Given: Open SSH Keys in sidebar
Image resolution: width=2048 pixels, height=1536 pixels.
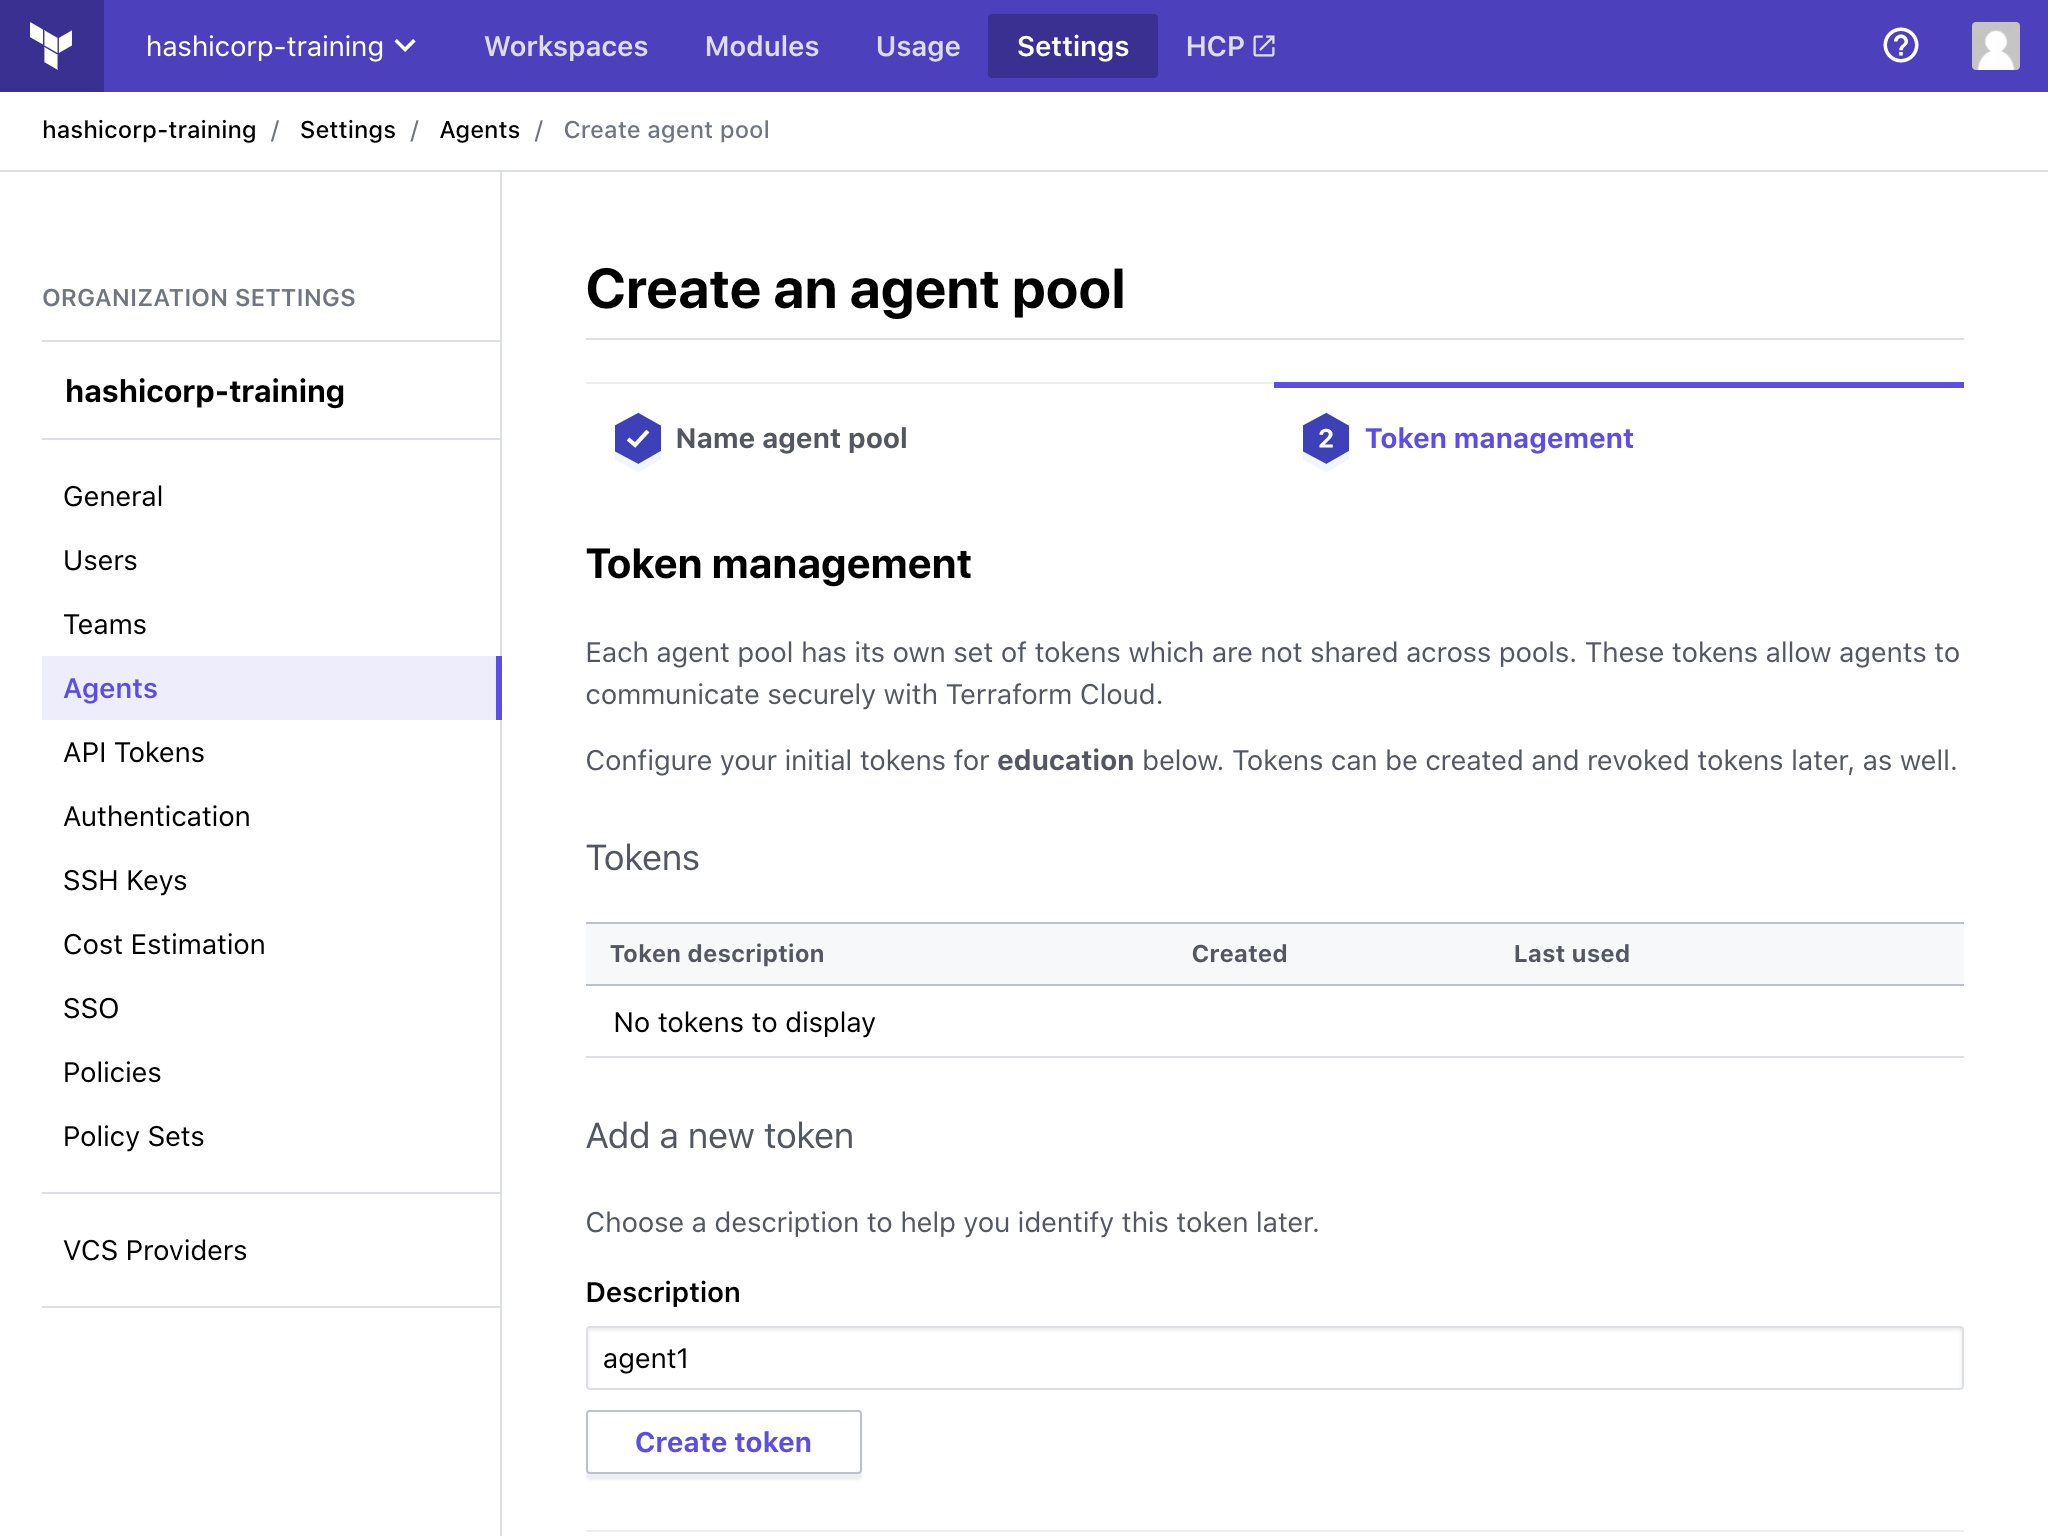Looking at the screenshot, I should click(x=270, y=880).
